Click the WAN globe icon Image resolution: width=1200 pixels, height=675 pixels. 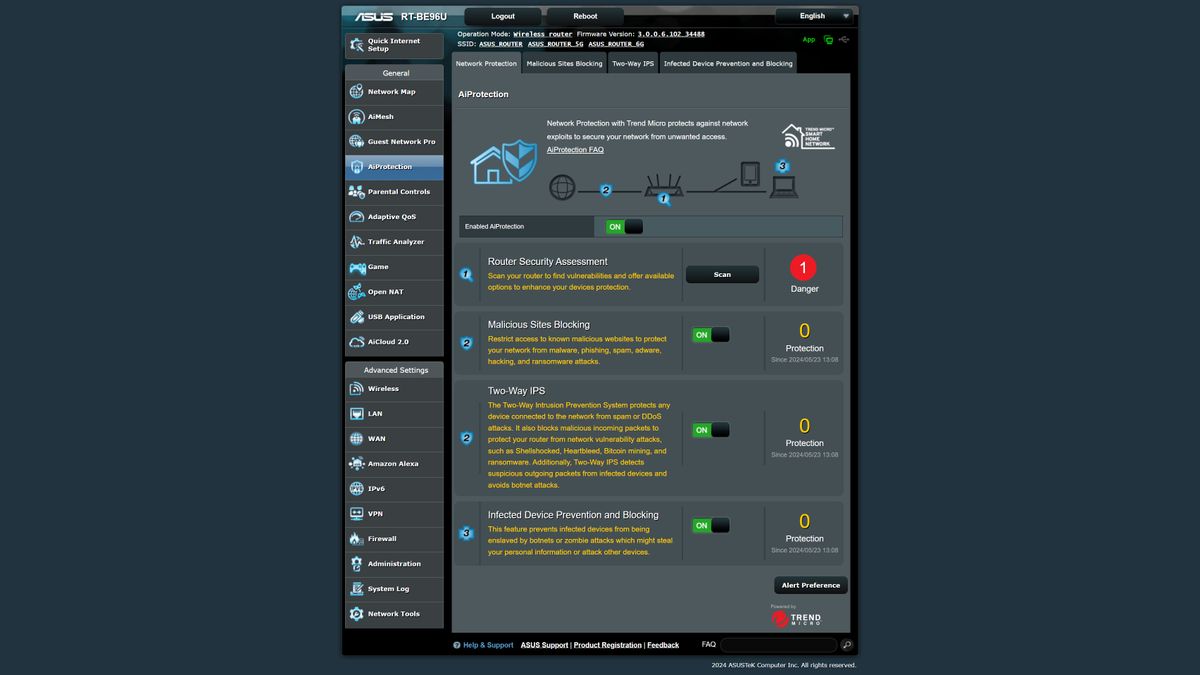(357, 439)
